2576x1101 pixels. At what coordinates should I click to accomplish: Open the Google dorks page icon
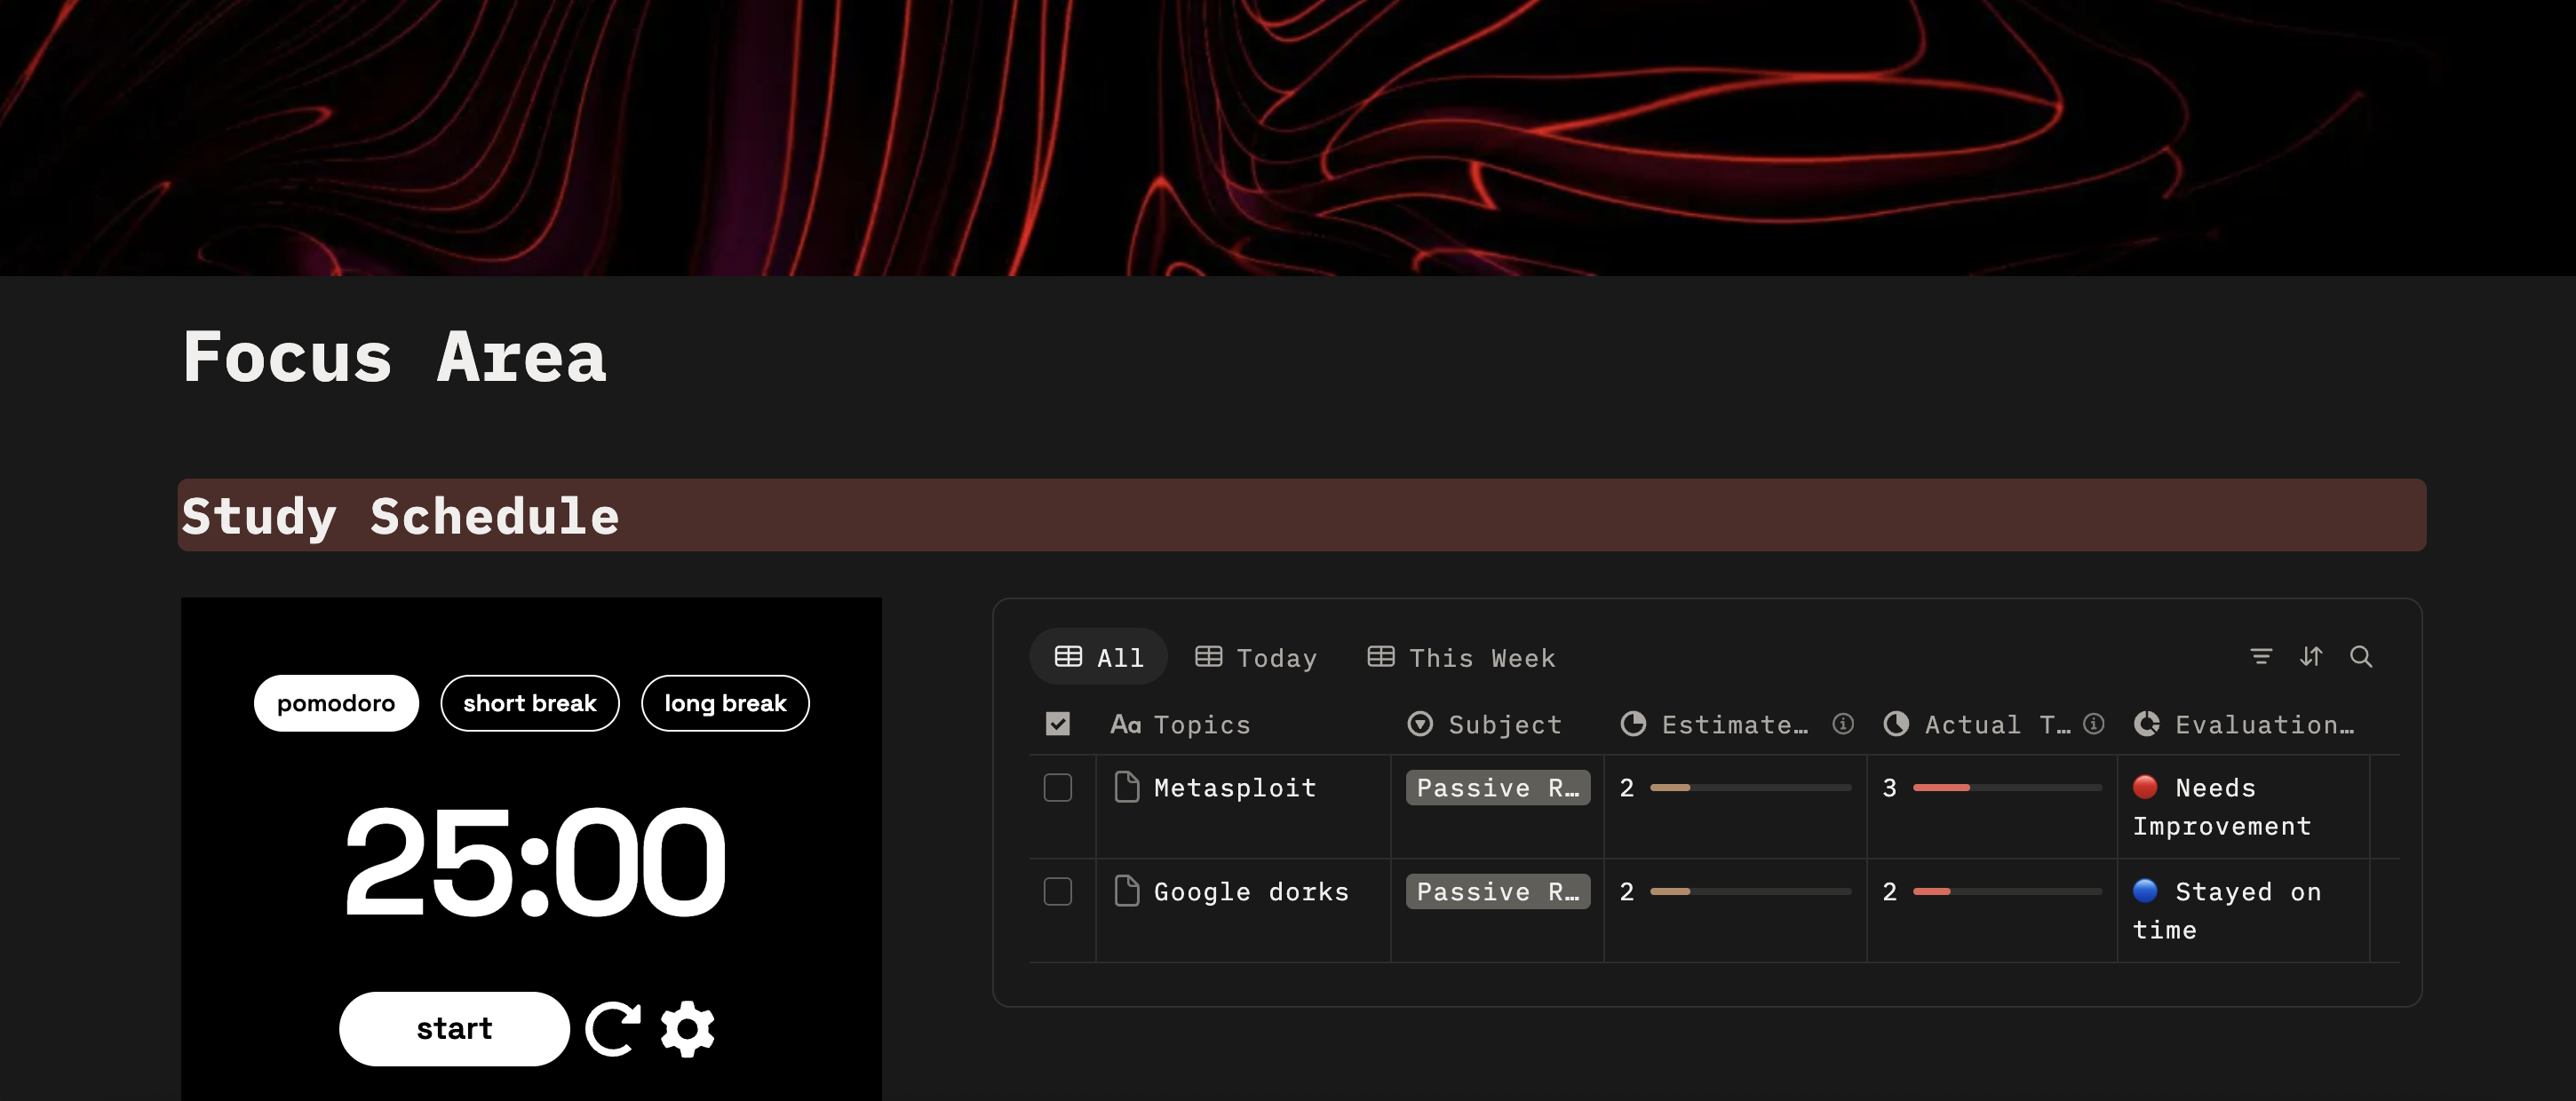pyautogui.click(x=1127, y=890)
